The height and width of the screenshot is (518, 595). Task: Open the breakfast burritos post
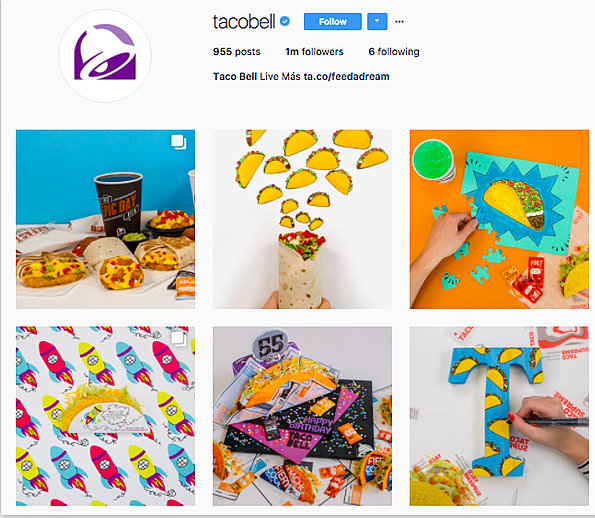(x=105, y=219)
